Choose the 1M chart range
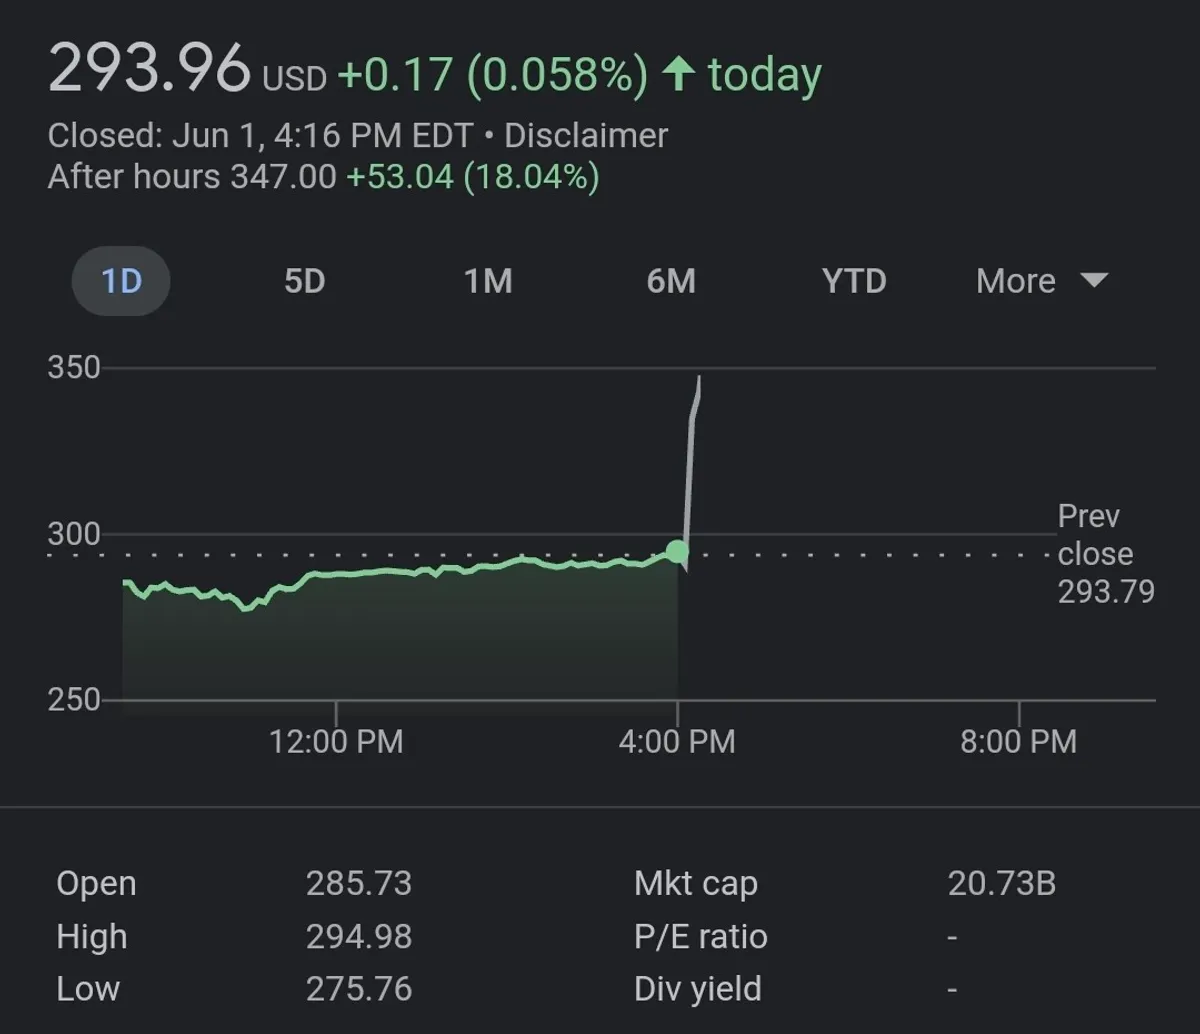Screen dimensions: 1200x1034 [488, 281]
